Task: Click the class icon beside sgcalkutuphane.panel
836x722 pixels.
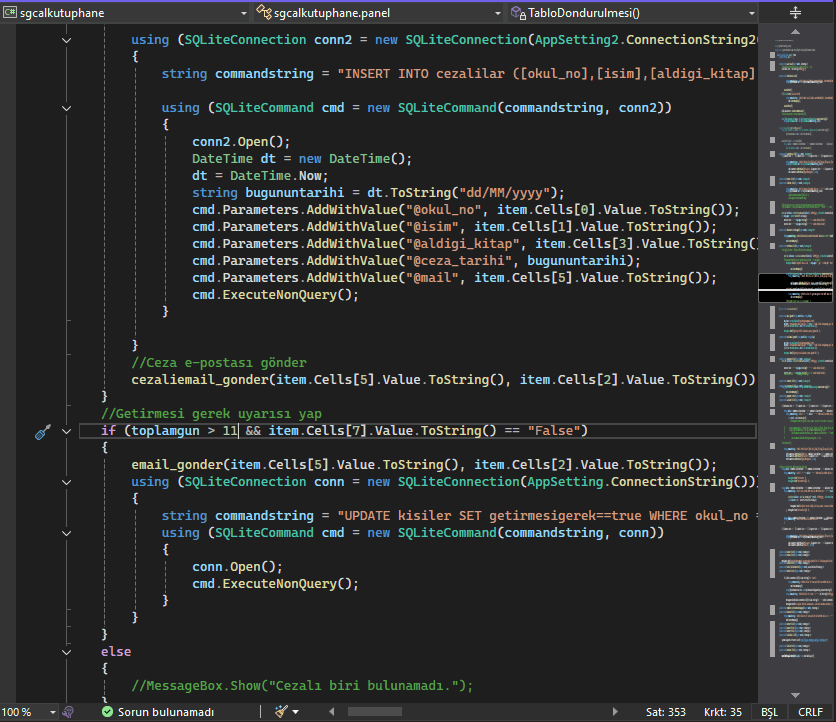Action: pos(264,13)
